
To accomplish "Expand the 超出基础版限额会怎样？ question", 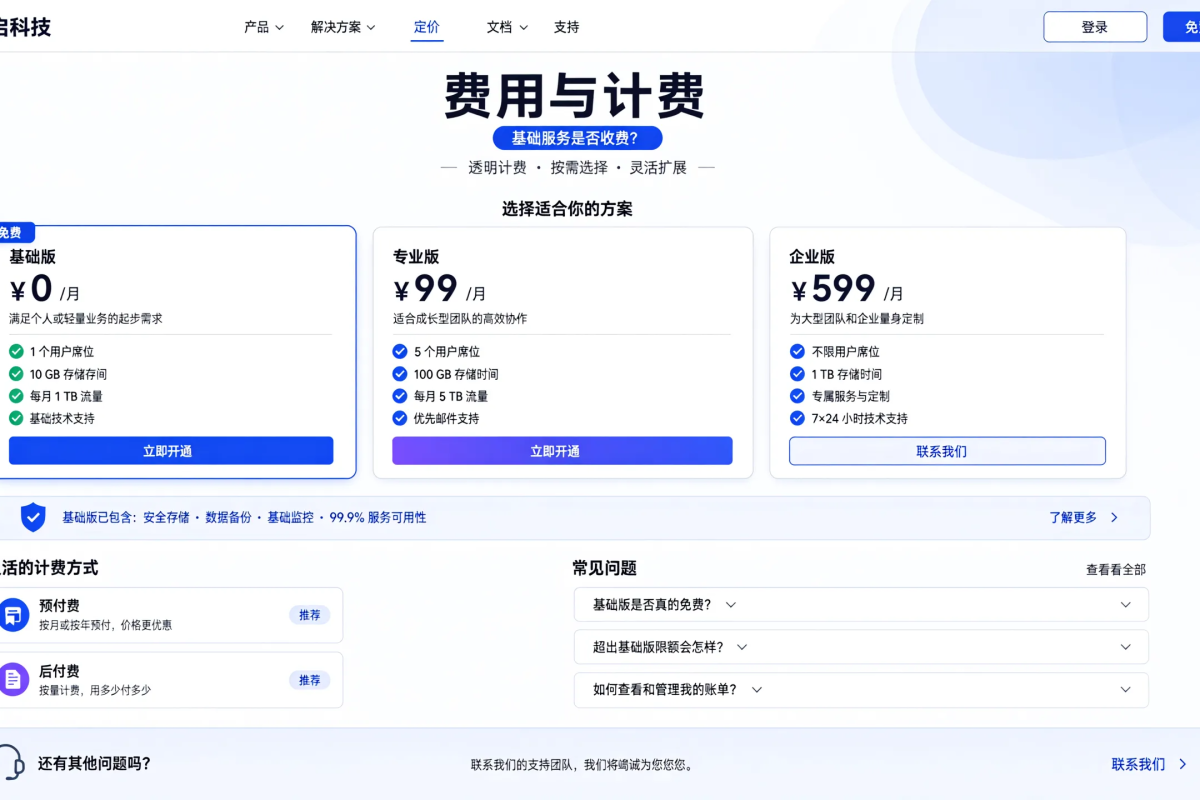I will point(861,647).
